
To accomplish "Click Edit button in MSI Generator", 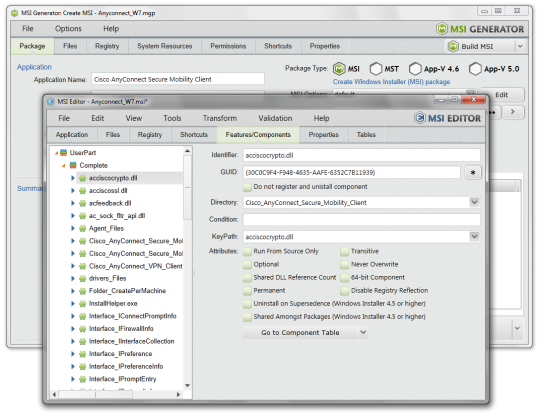I will click(x=501, y=95).
